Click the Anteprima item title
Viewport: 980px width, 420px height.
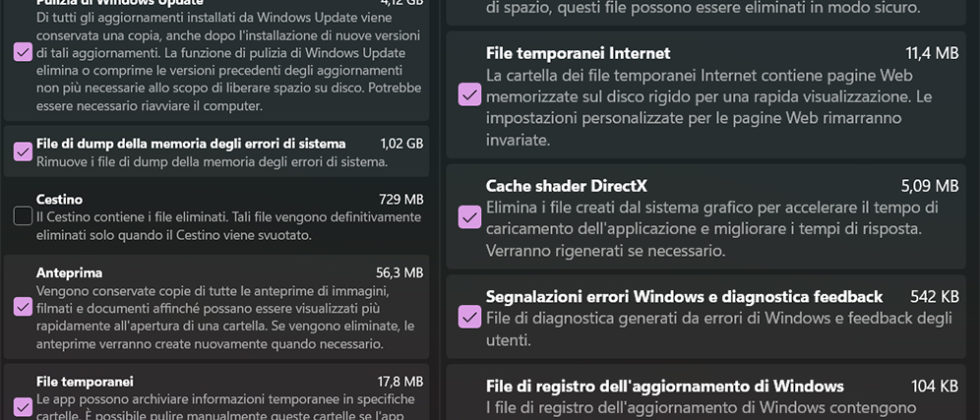point(69,272)
